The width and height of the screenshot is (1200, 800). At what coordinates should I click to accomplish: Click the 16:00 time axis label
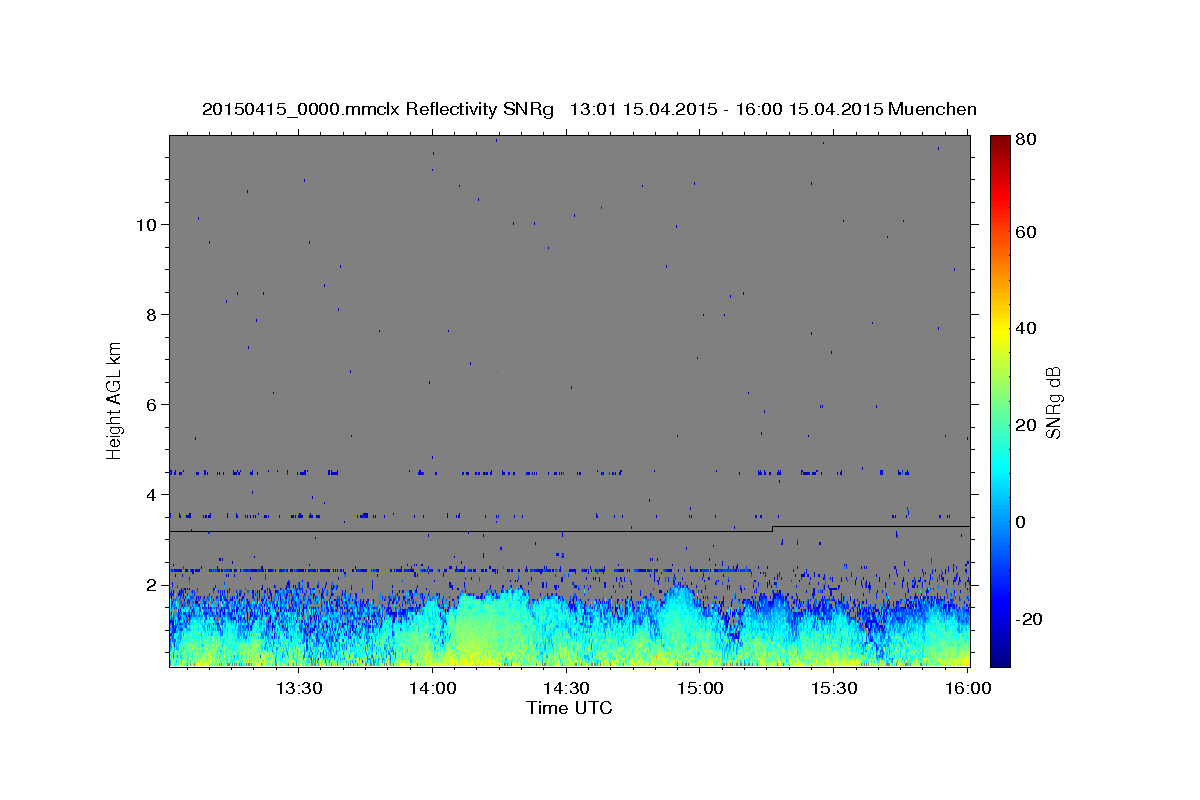click(x=967, y=688)
